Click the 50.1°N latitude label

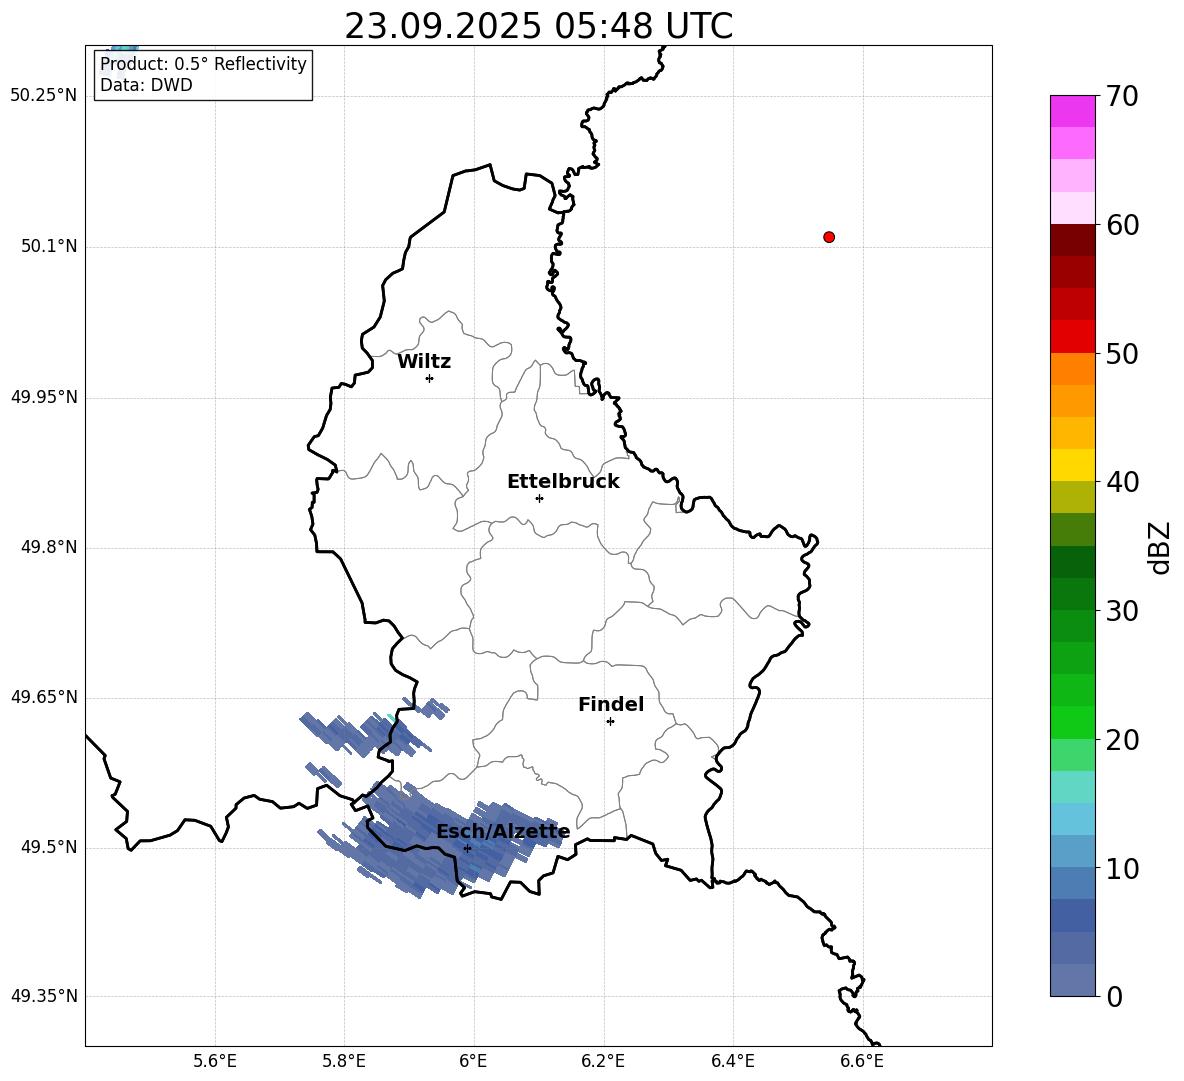click(49, 247)
